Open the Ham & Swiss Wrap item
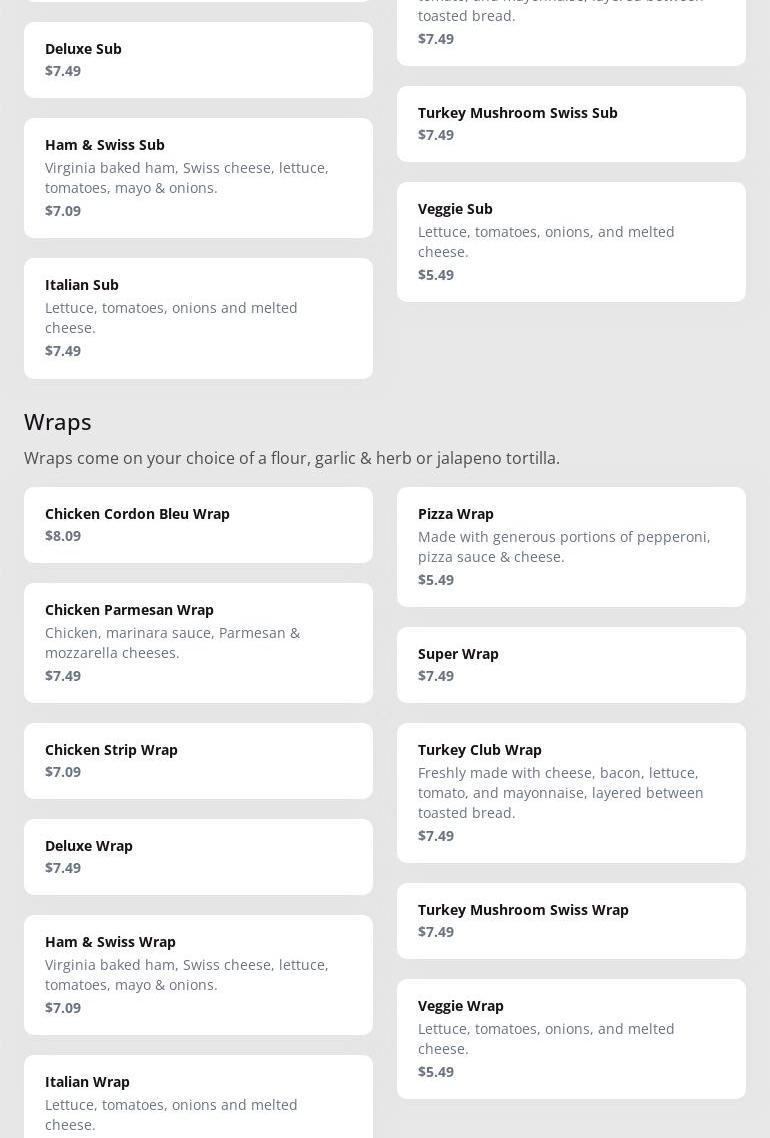The image size is (770, 1138). (198, 975)
